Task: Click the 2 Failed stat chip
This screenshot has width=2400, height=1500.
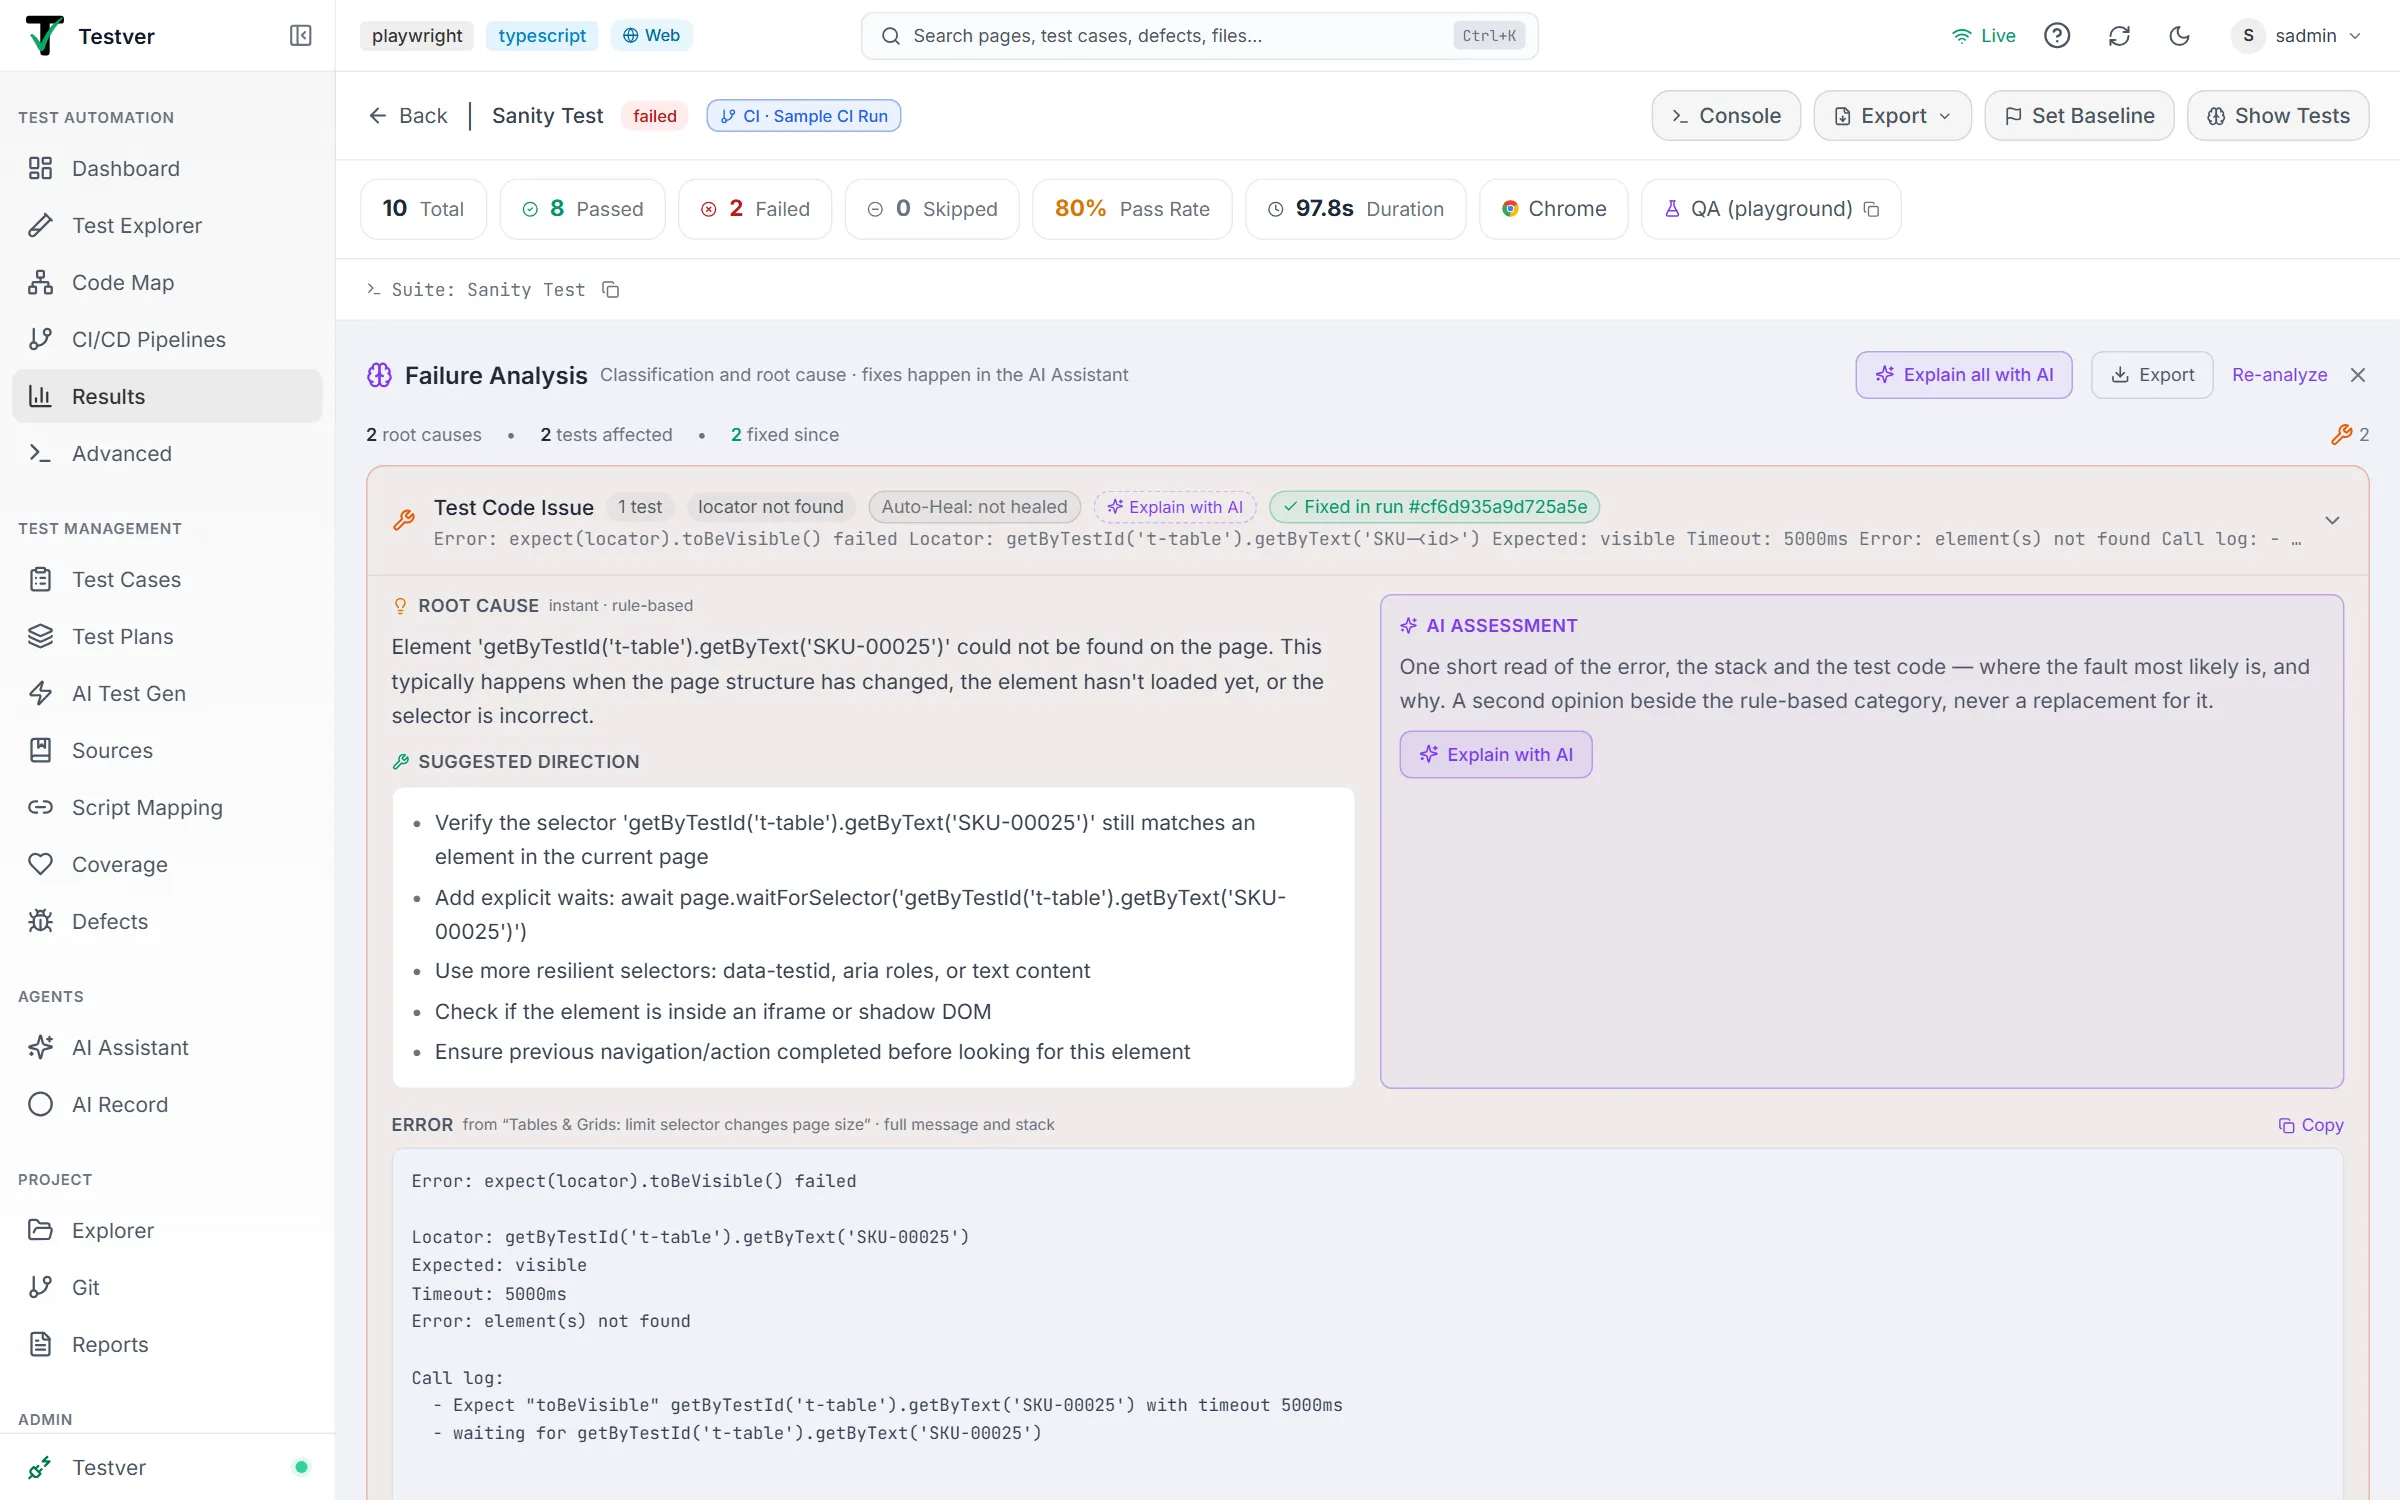Action: pos(755,209)
